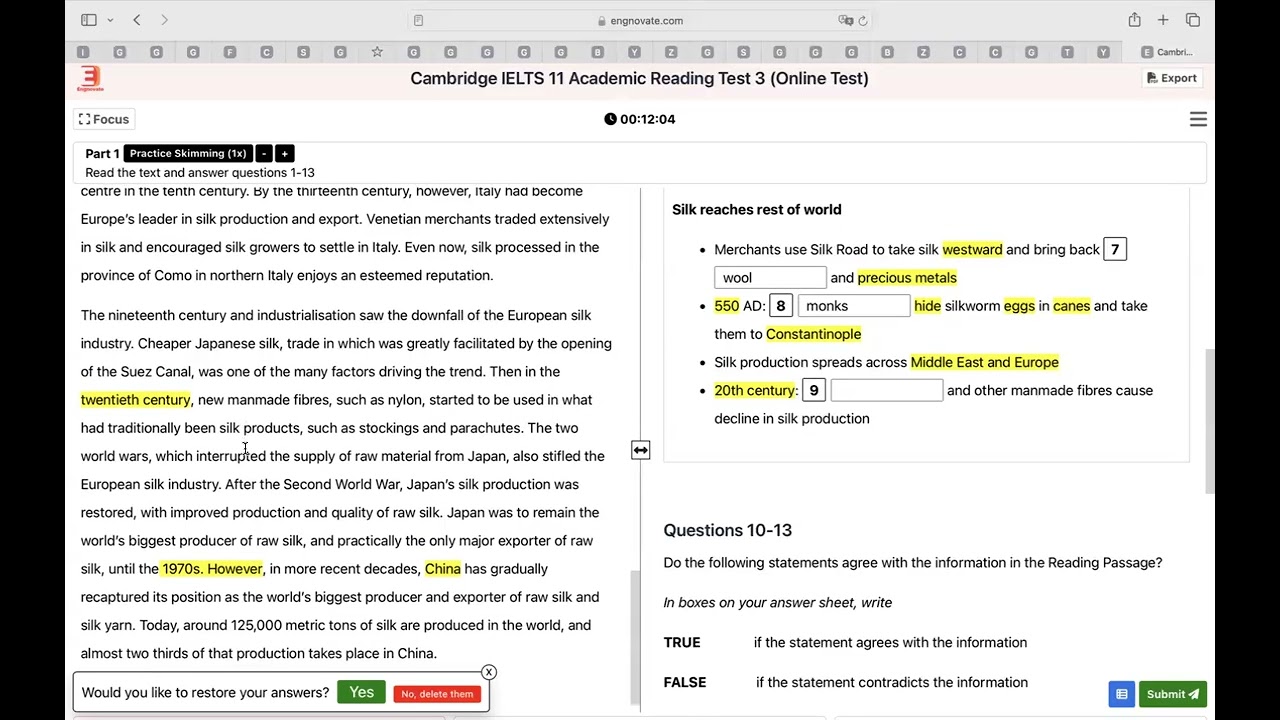
Task: Click the Practice Skimming (1x) button
Action: coord(188,153)
